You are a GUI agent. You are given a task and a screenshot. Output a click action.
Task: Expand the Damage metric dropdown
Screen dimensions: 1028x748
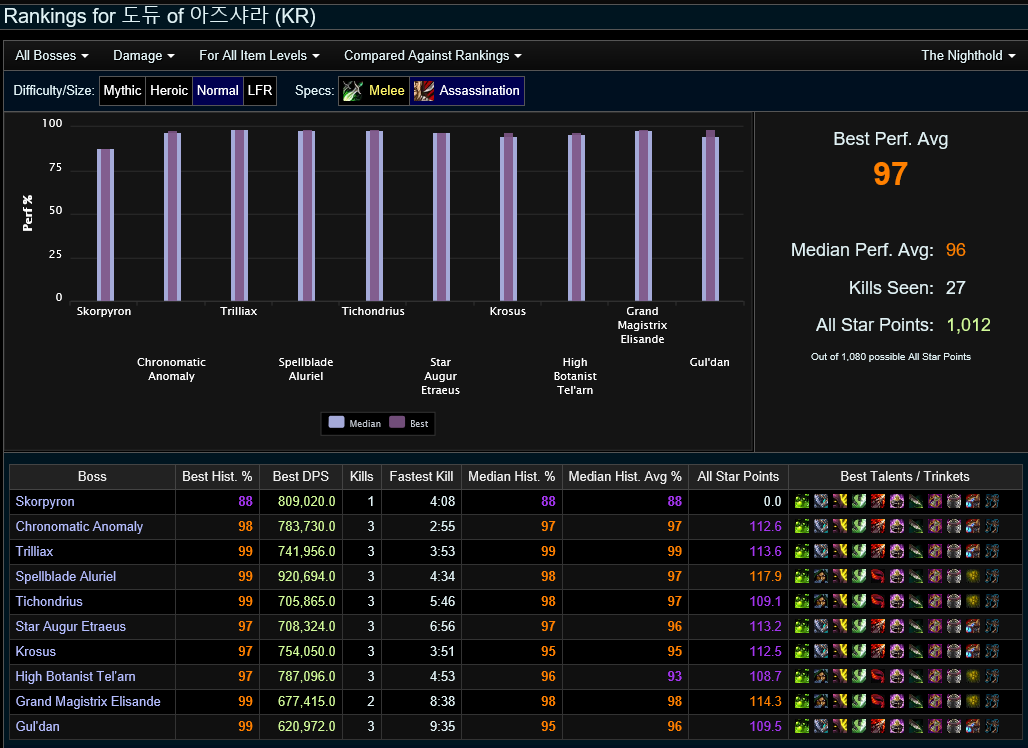[x=144, y=56]
